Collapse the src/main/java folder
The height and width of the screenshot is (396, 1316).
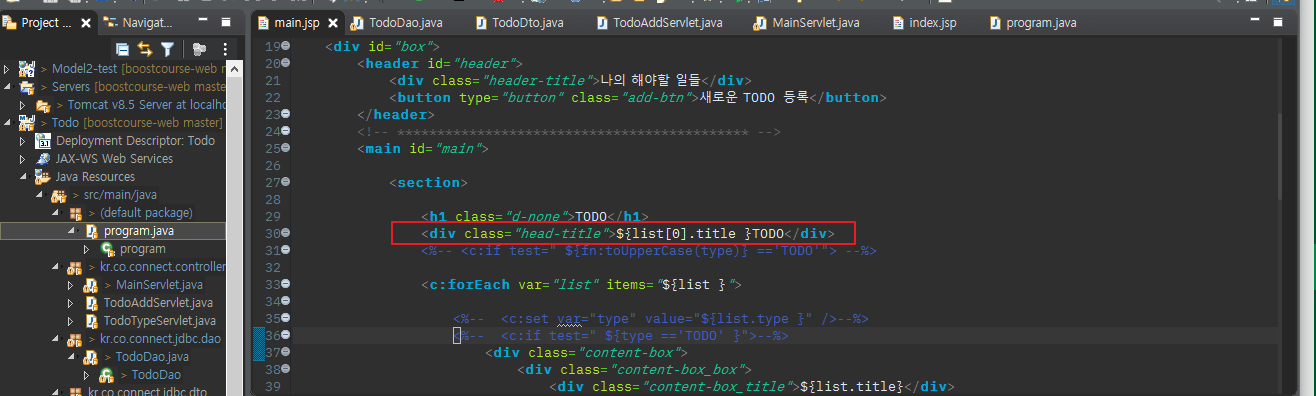39,195
